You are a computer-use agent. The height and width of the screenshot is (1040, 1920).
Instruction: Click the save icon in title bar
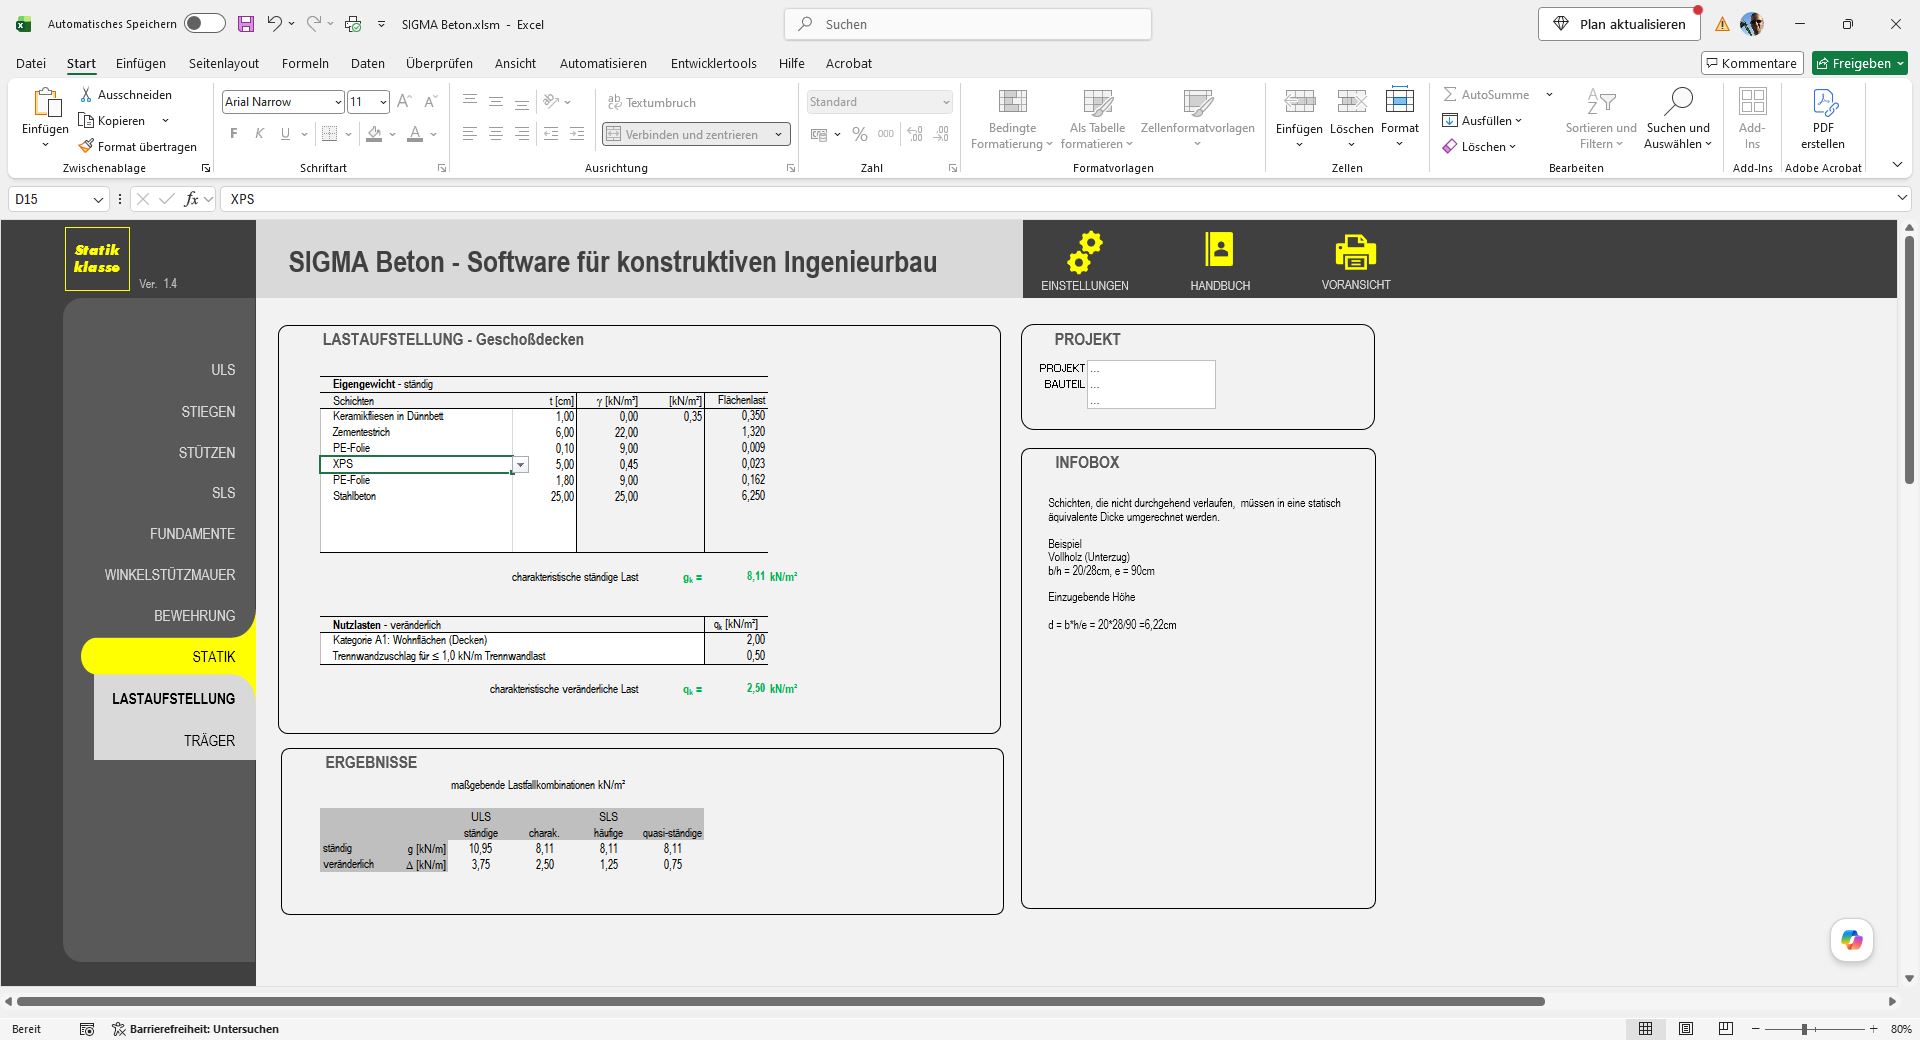(245, 24)
